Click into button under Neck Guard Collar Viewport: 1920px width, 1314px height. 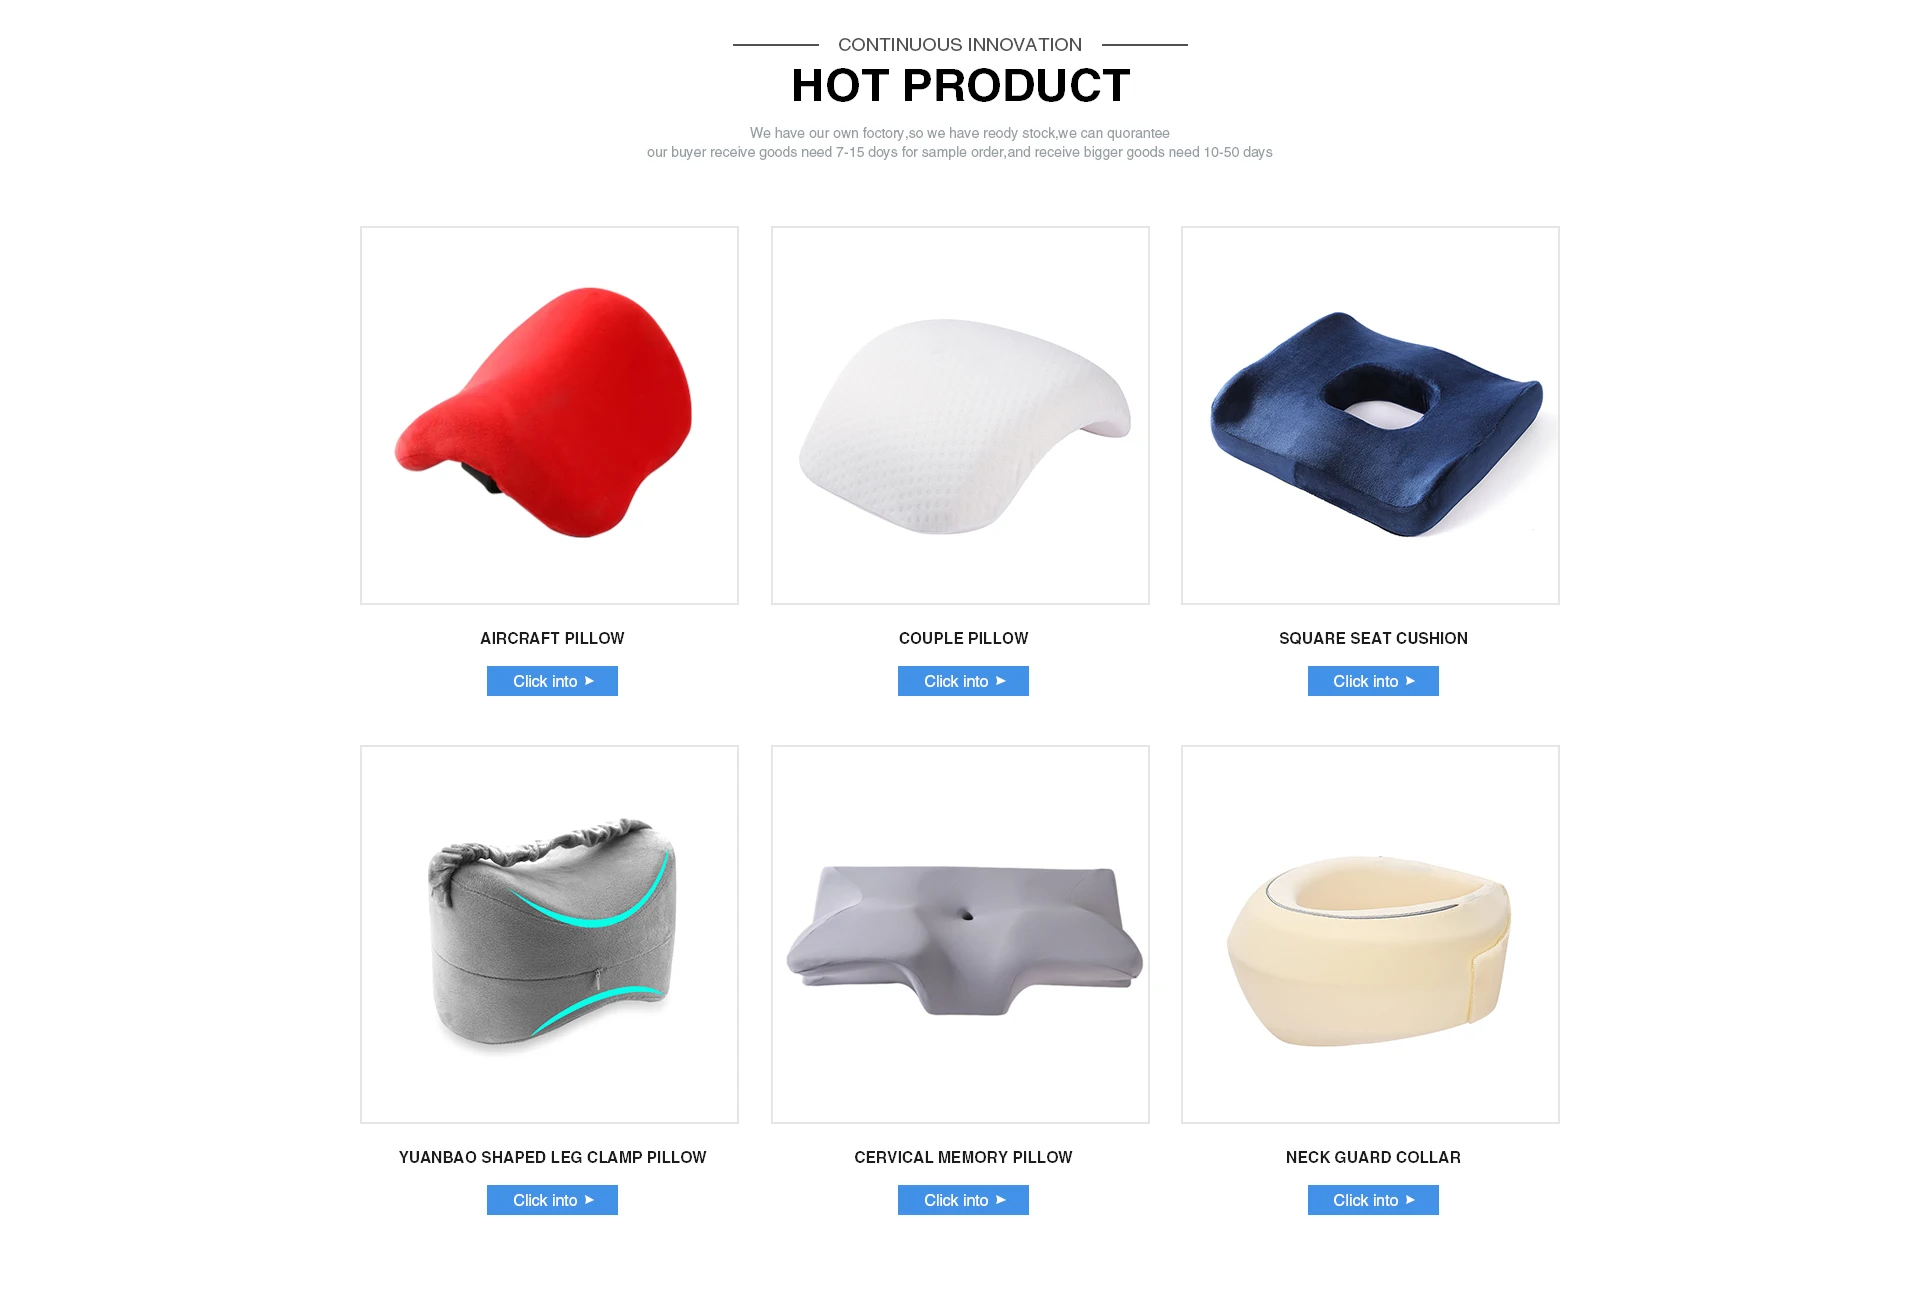point(1373,1200)
